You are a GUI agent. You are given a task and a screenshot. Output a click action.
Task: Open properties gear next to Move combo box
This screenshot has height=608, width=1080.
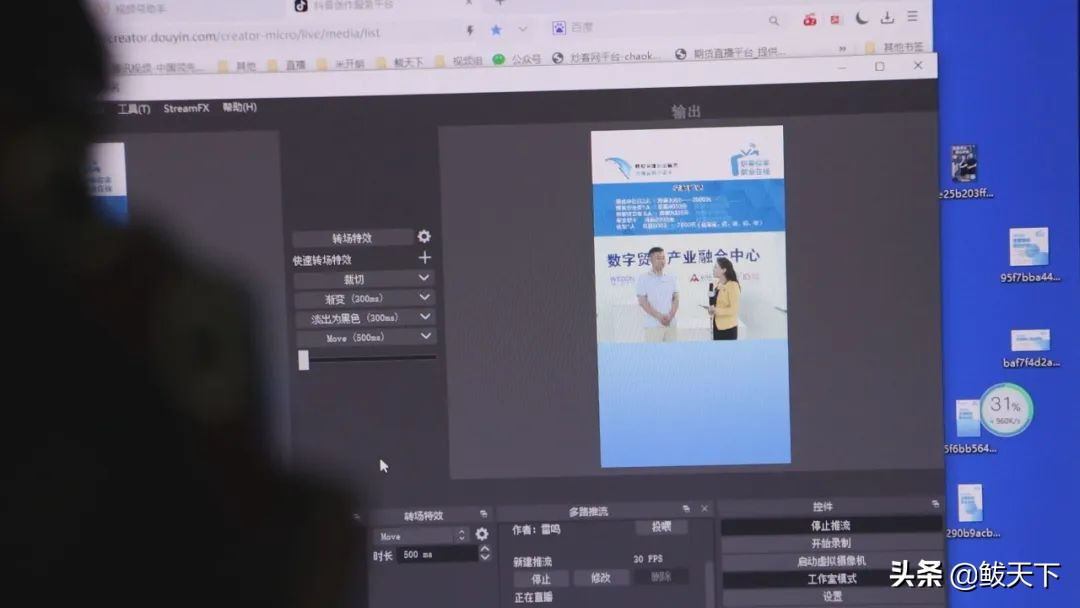click(x=481, y=534)
